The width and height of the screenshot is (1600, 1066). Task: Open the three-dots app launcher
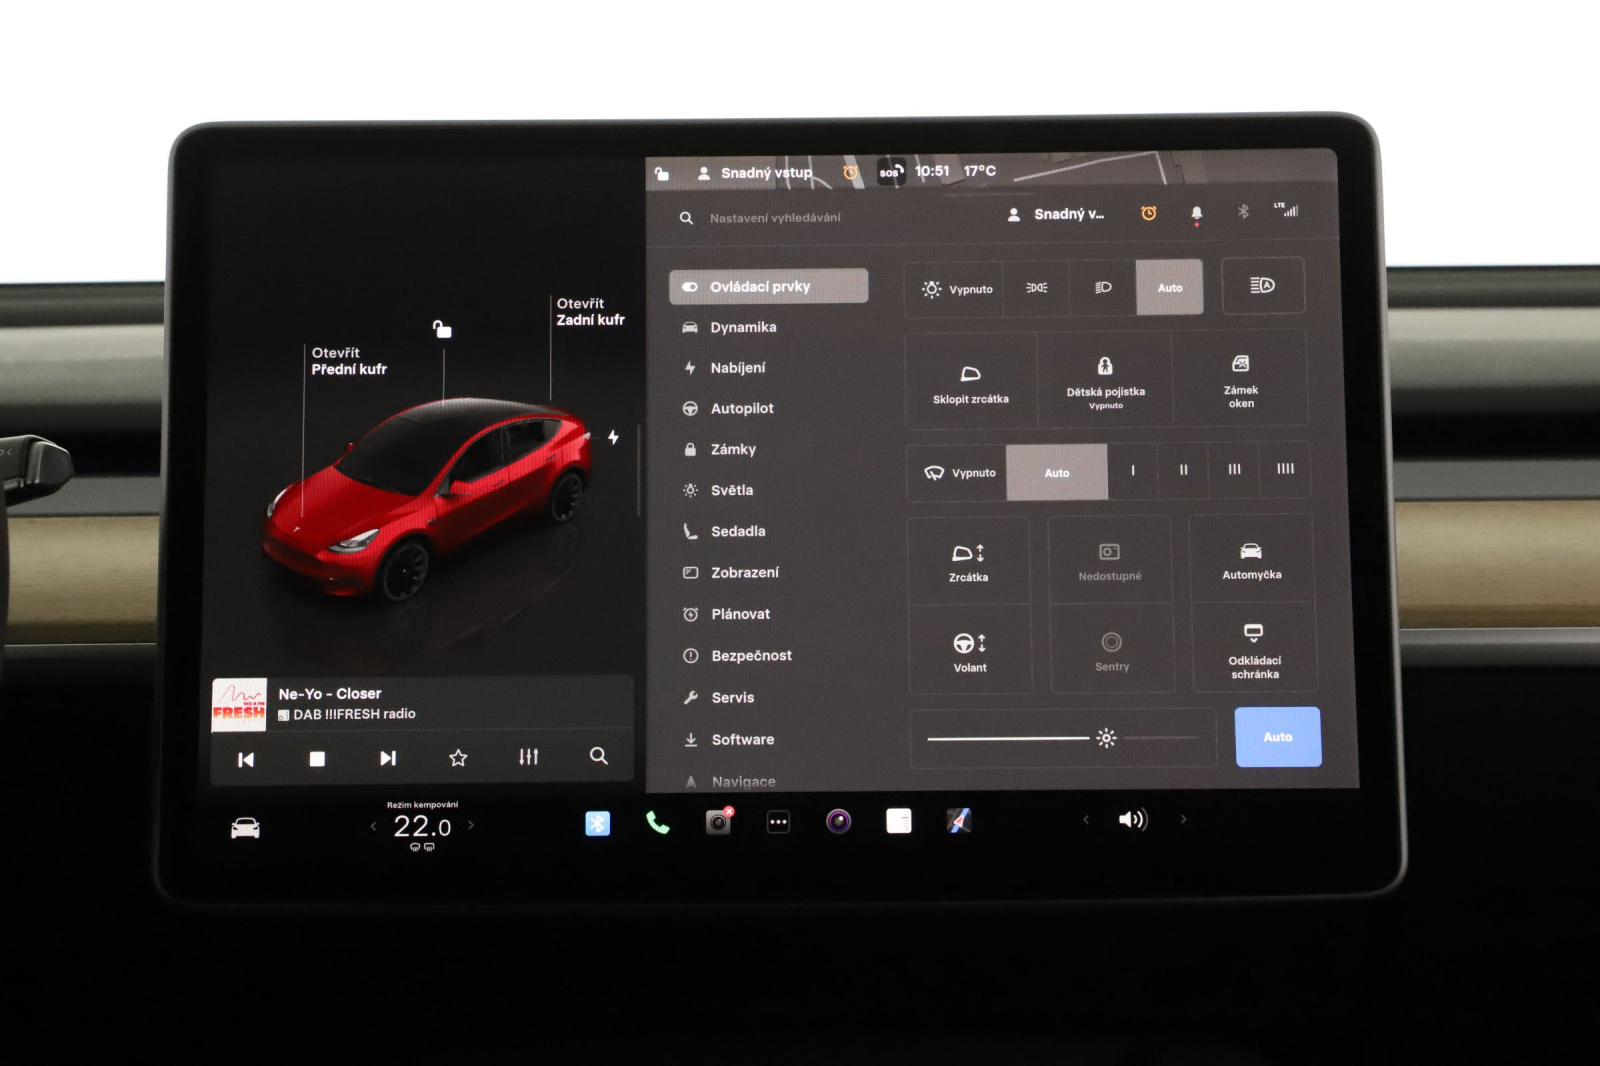778,822
